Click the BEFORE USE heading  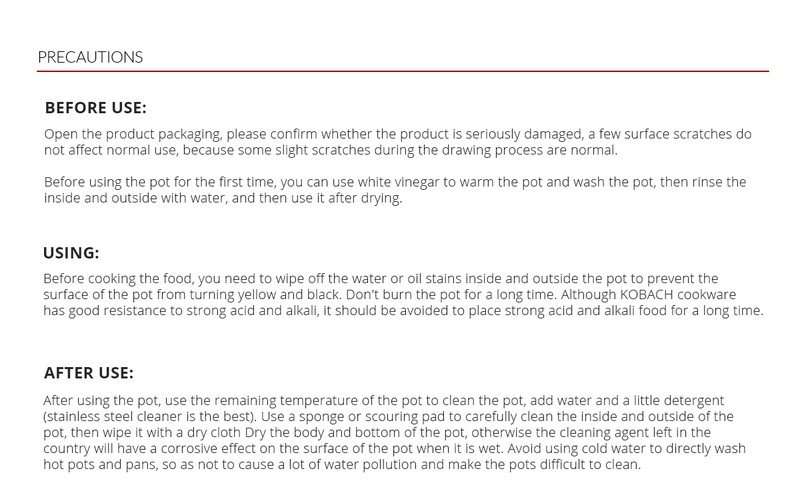click(x=95, y=108)
